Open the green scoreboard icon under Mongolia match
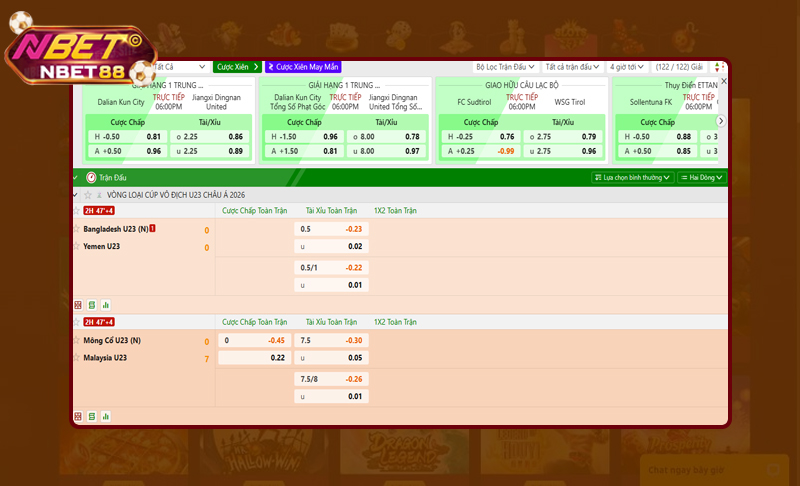The height and width of the screenshot is (486, 800). click(x=92, y=416)
